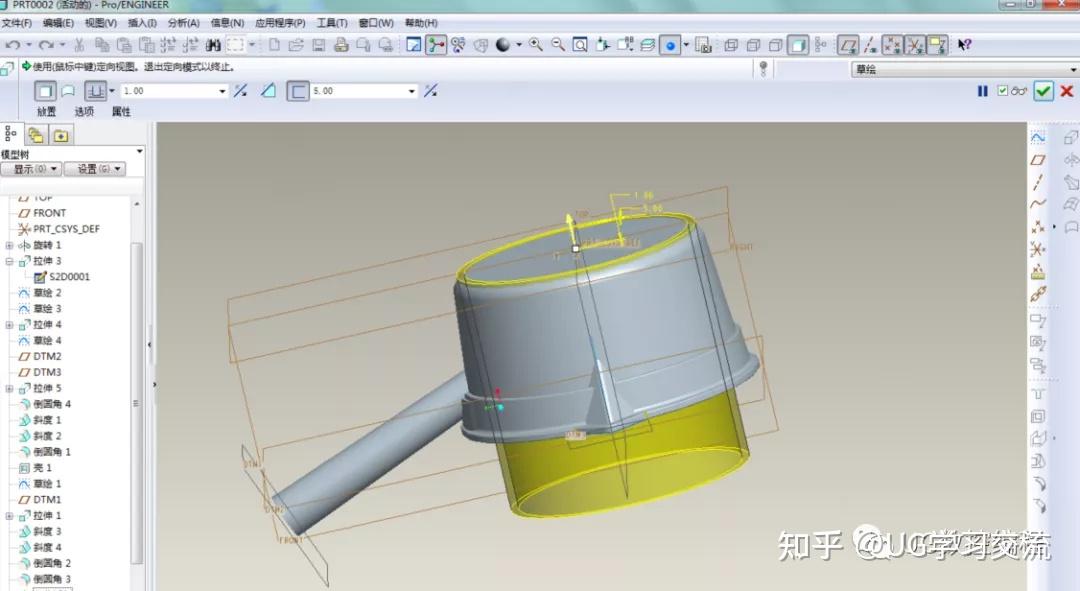Click the layers stack icon

tap(647, 45)
